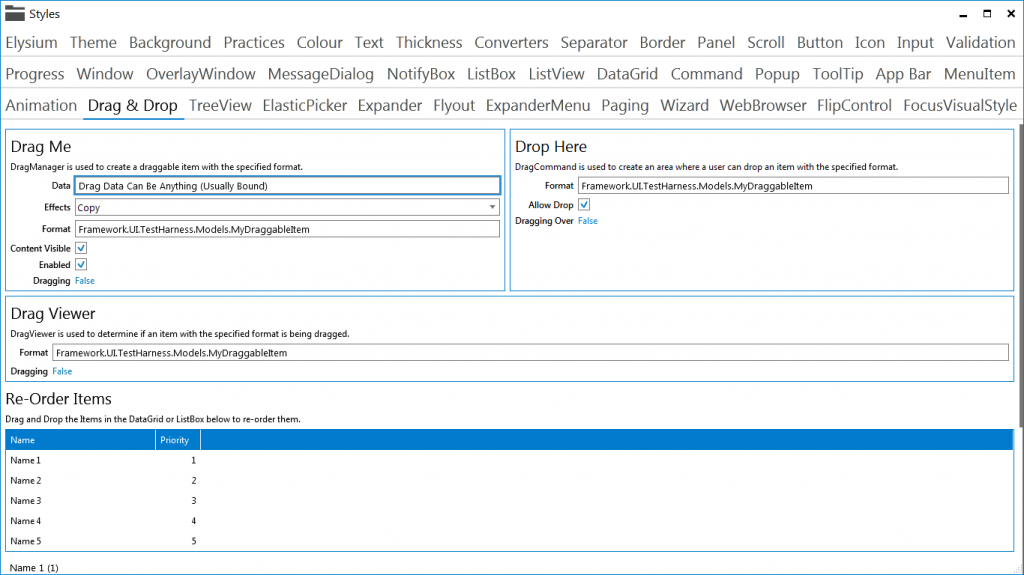Select the Name 1 row in DataGrid

(509, 460)
